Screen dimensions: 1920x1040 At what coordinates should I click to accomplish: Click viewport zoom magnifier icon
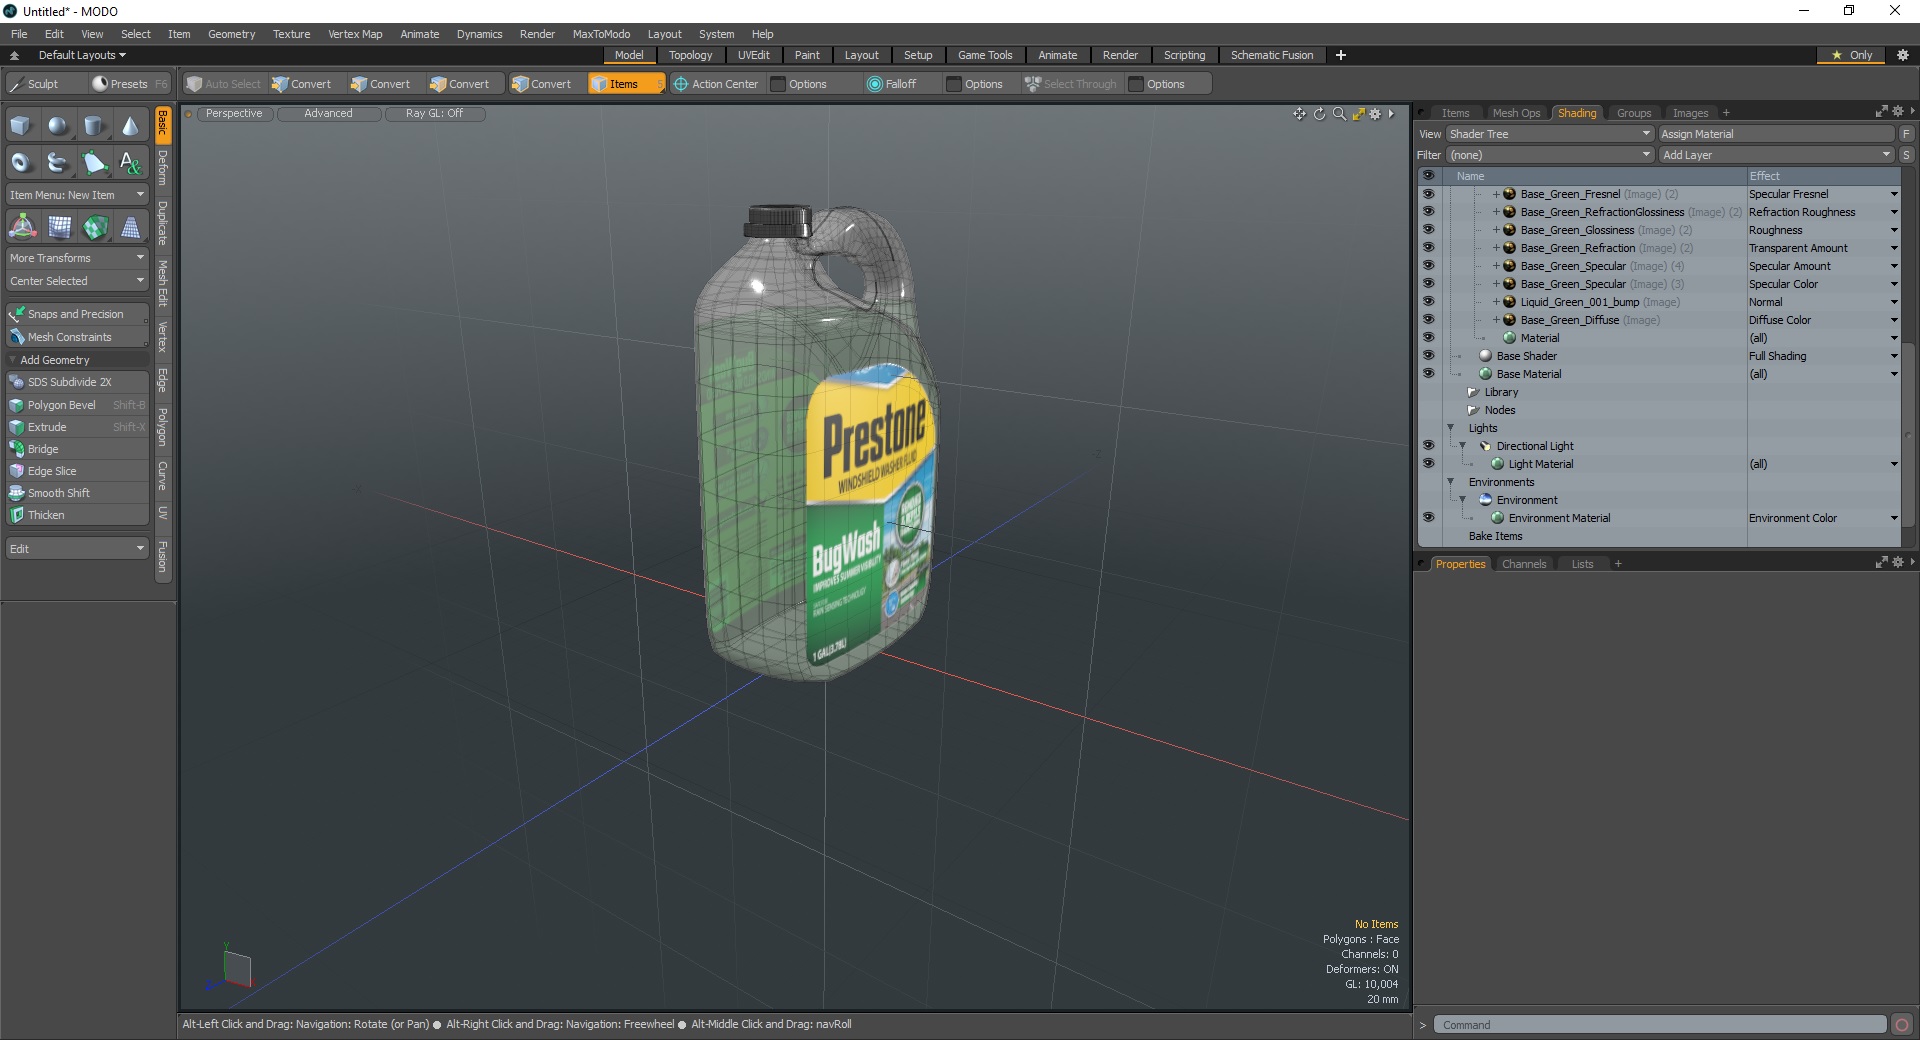[1339, 114]
